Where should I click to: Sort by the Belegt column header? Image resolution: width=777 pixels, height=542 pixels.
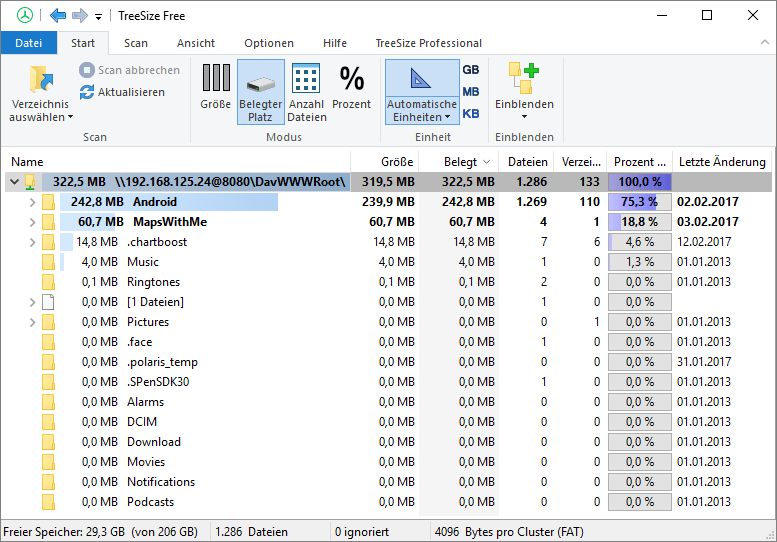[460, 162]
